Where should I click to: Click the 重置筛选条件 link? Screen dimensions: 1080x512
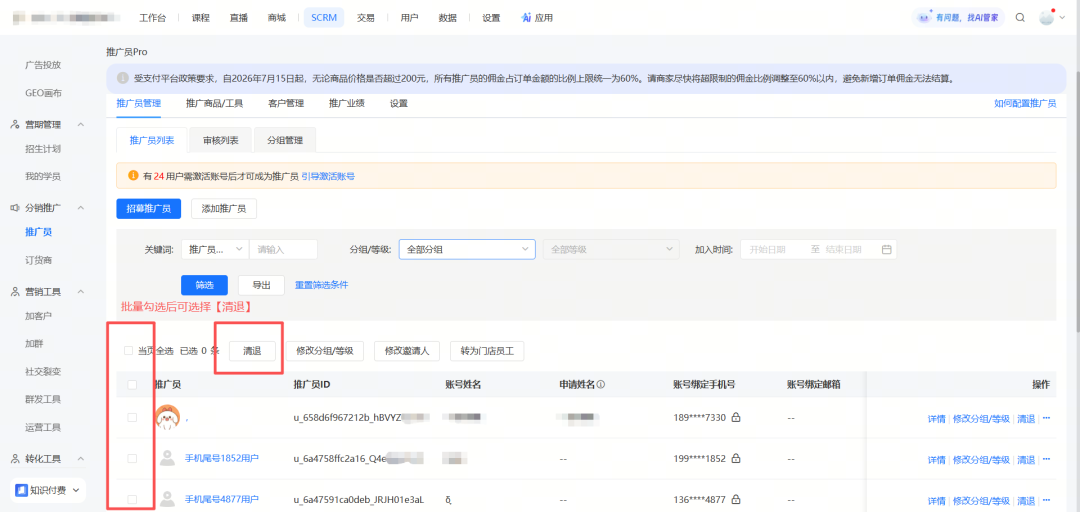pyautogui.click(x=322, y=285)
